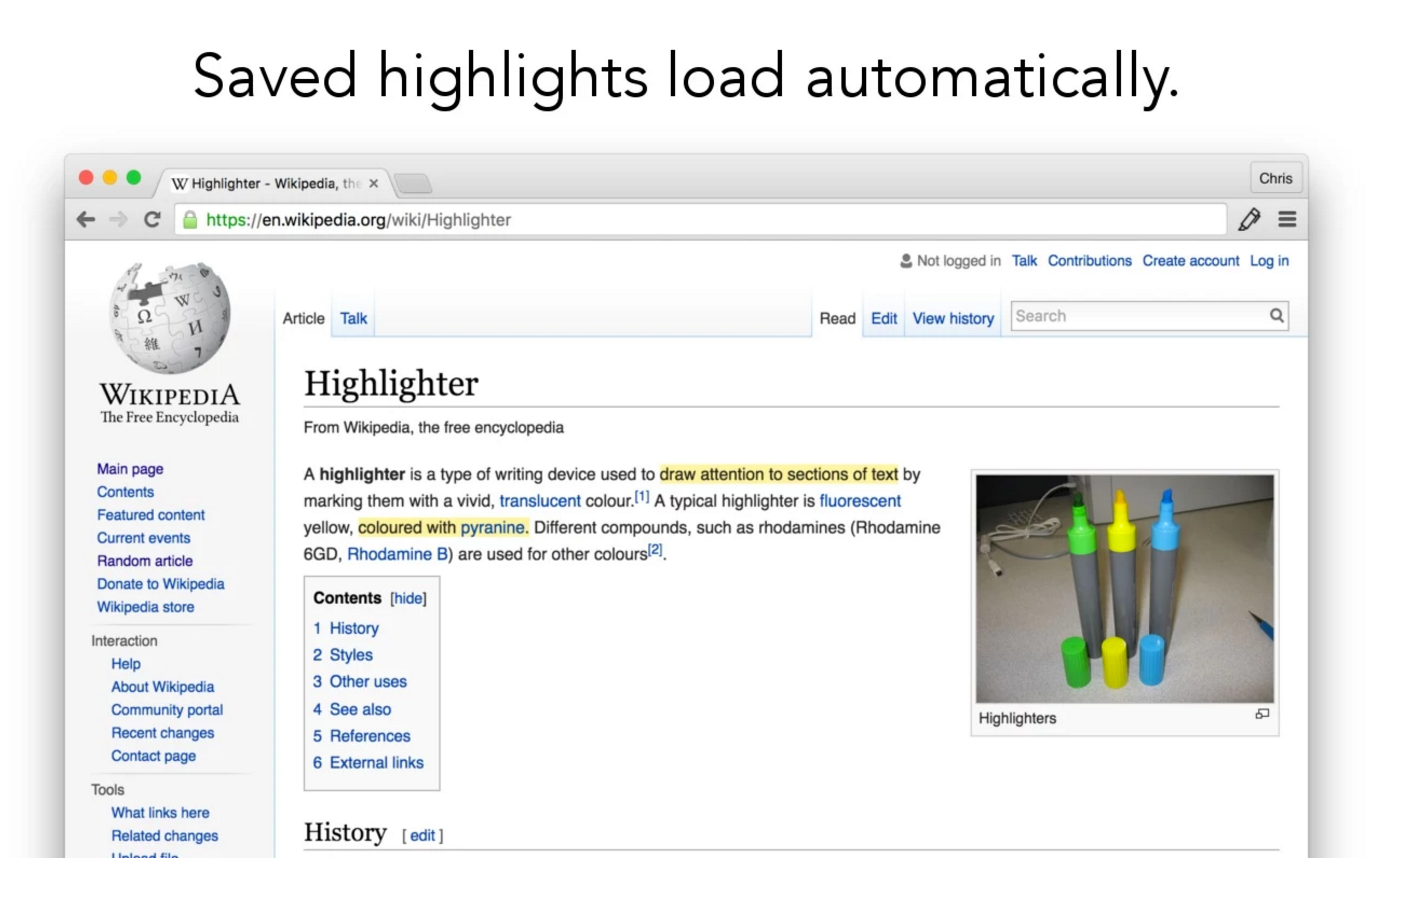Click the "Not logged in" text
The height and width of the screenshot is (910, 1418).
[958, 260]
